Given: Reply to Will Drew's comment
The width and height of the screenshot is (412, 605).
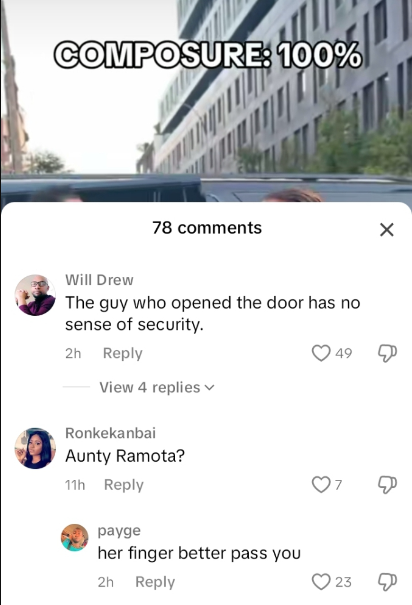Looking at the screenshot, I should coord(123,353).
